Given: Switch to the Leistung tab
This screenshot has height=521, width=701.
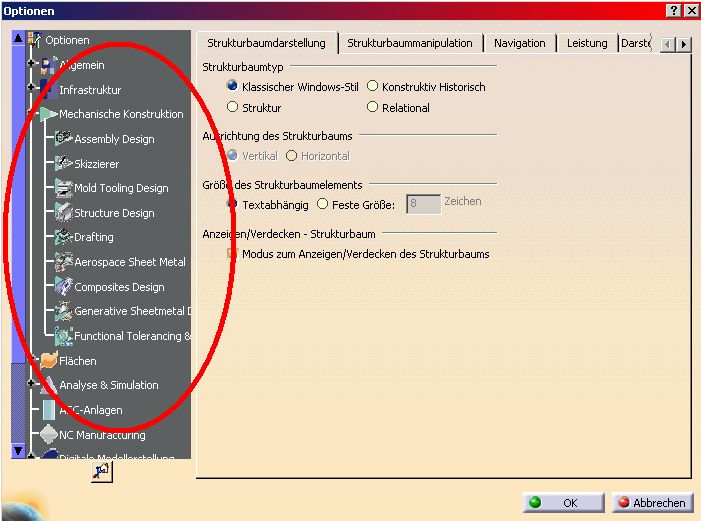Looking at the screenshot, I should pyautogui.click(x=587, y=43).
